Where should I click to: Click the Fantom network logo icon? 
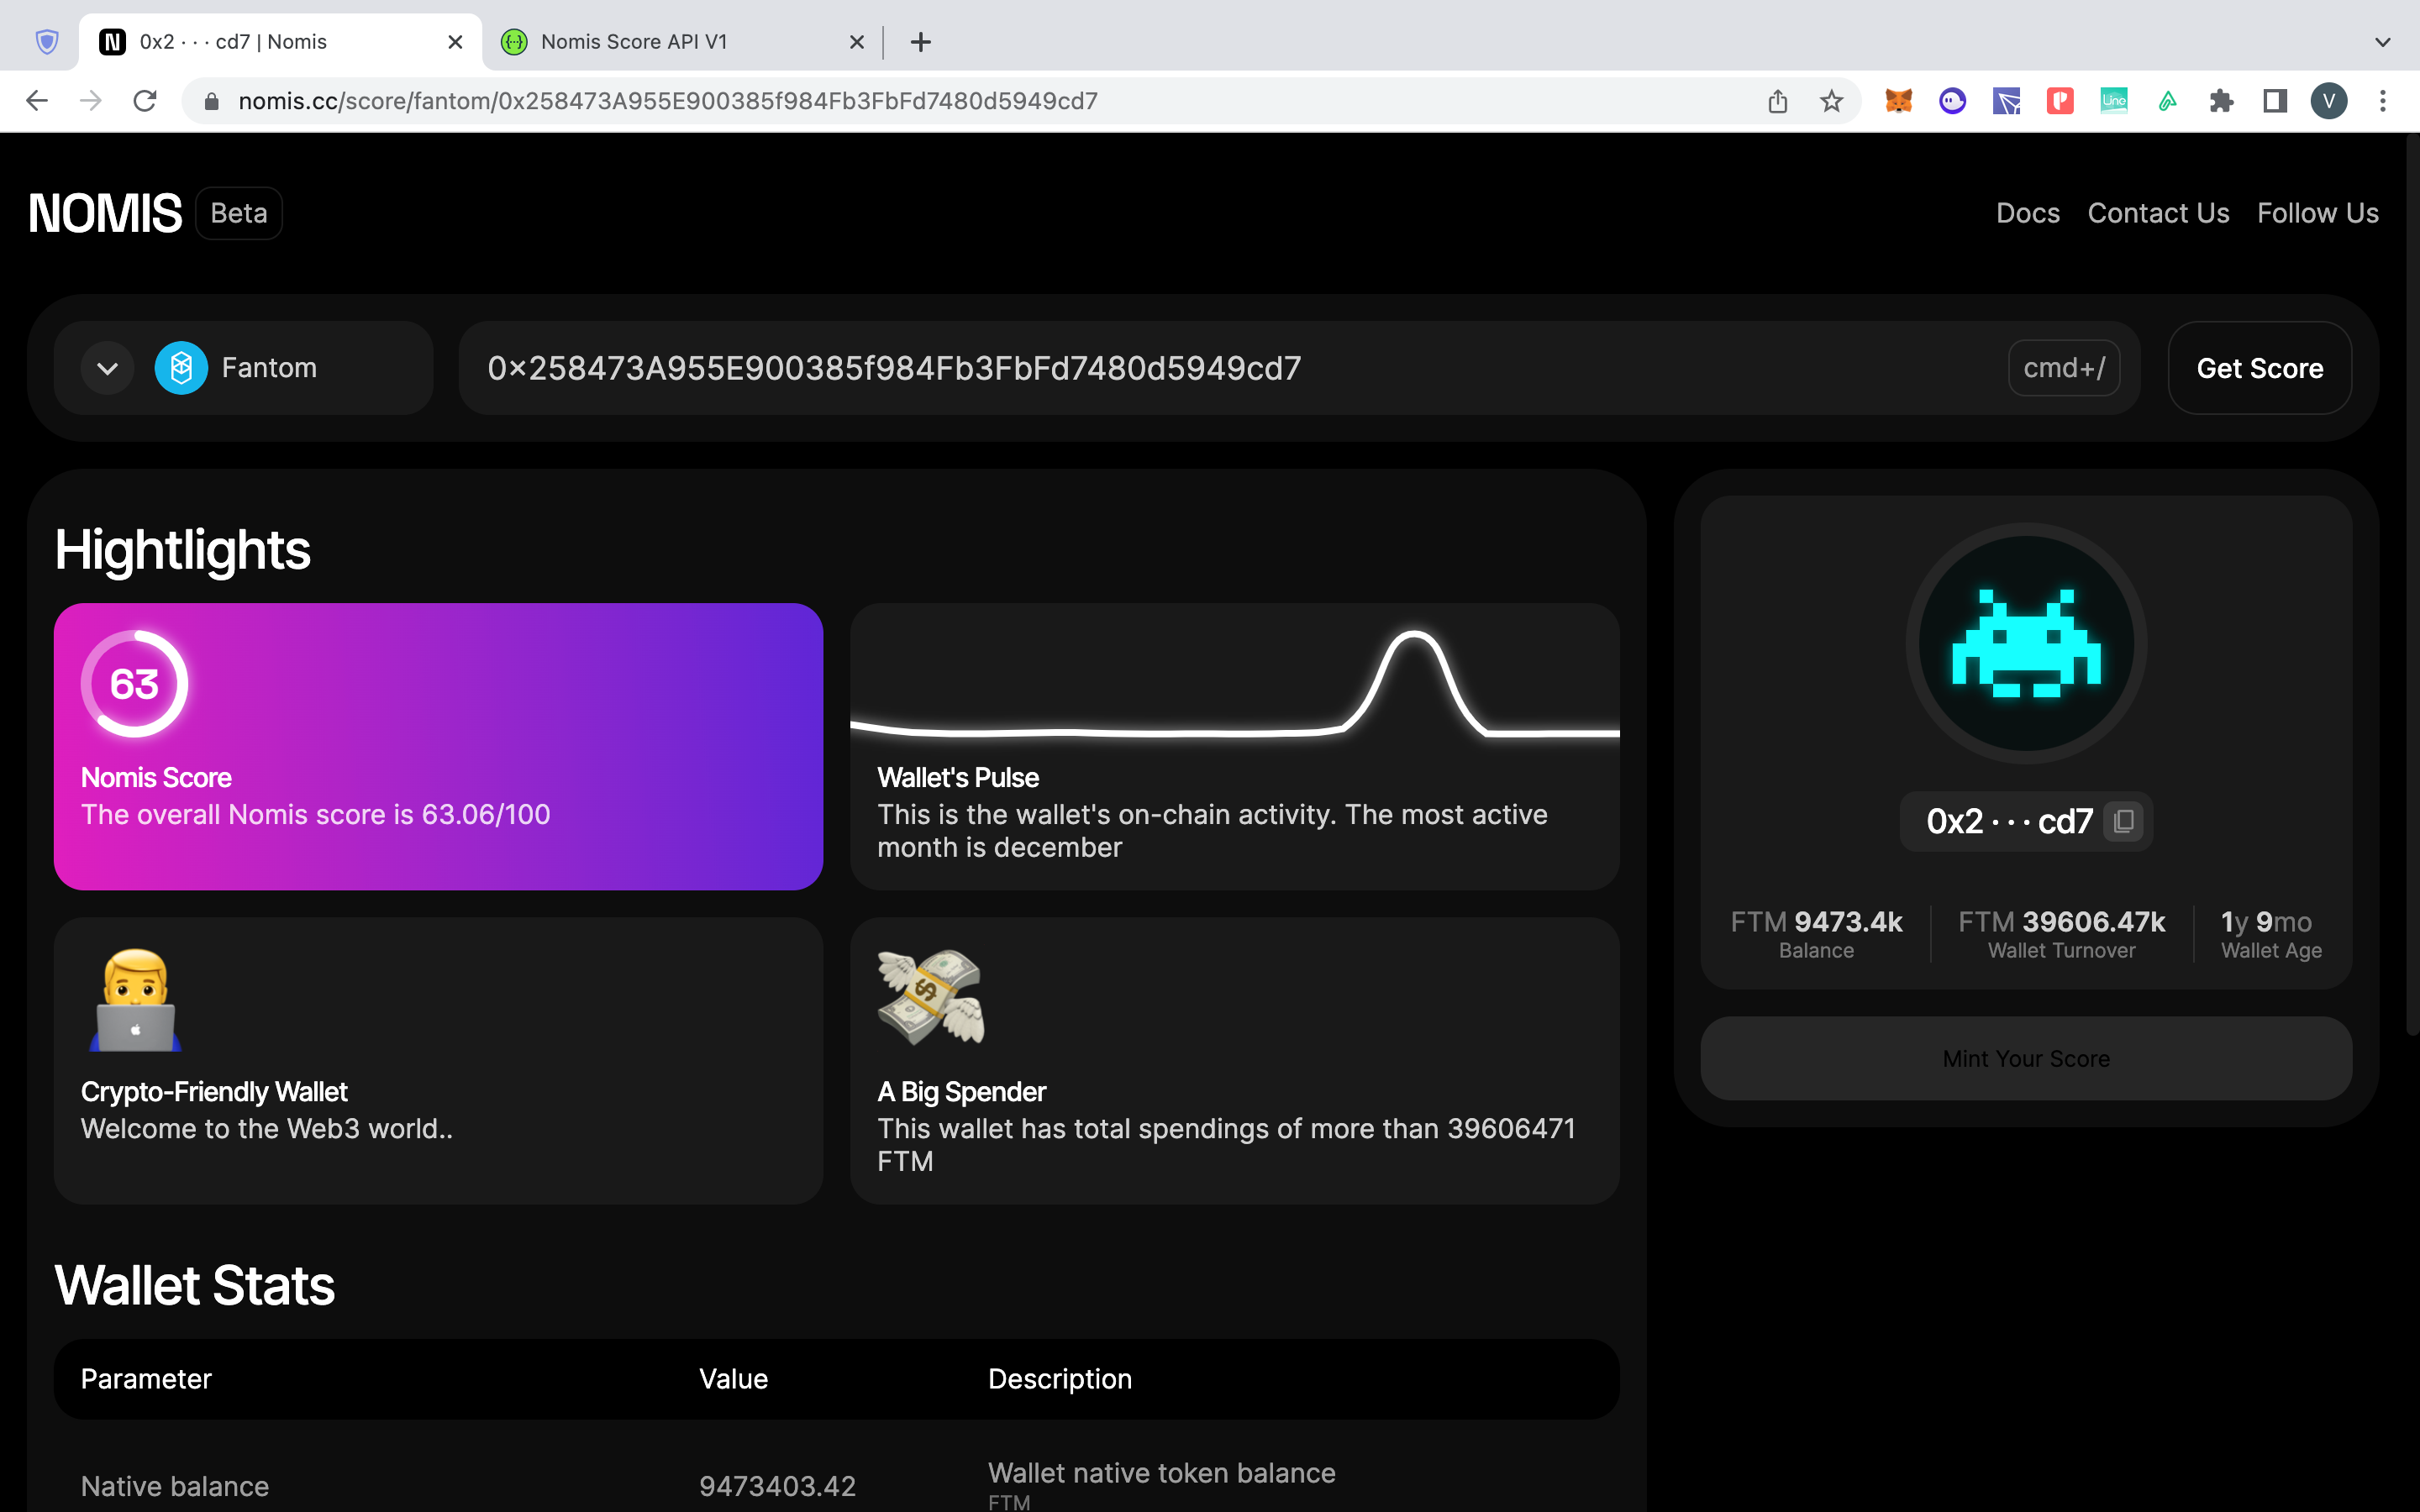pos(181,368)
